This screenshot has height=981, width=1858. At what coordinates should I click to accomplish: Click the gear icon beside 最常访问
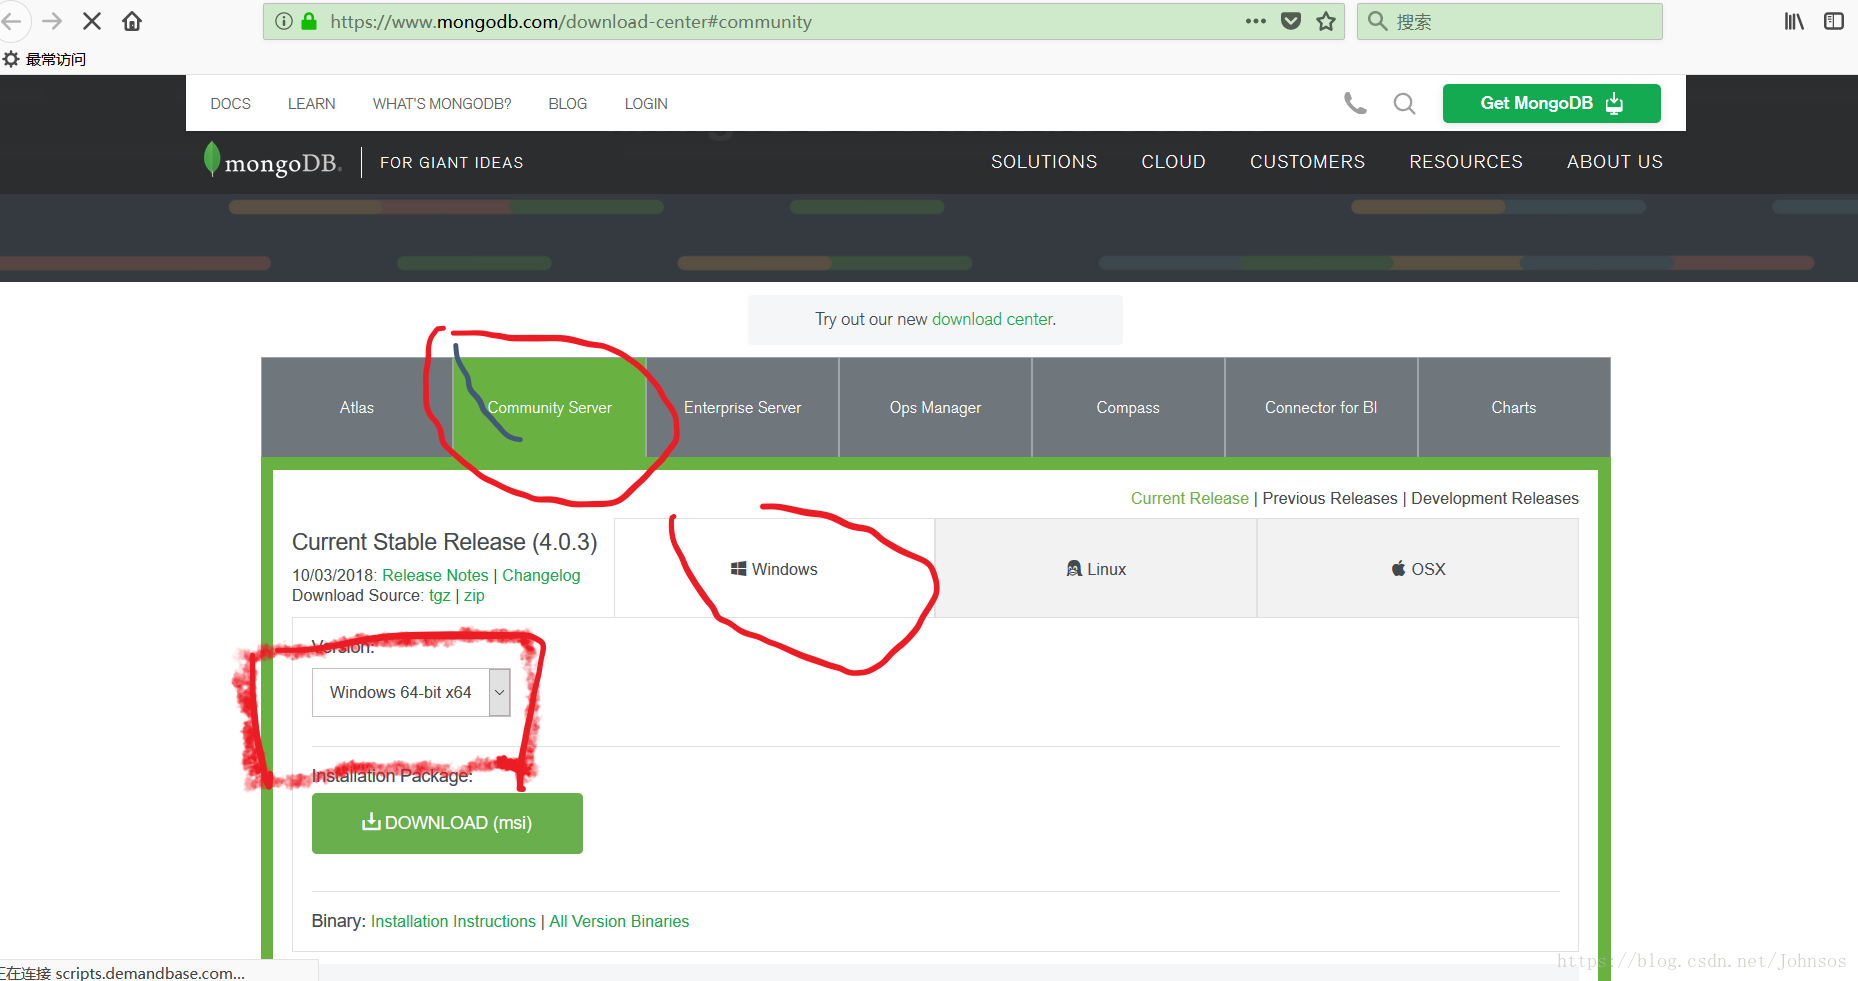click(11, 59)
